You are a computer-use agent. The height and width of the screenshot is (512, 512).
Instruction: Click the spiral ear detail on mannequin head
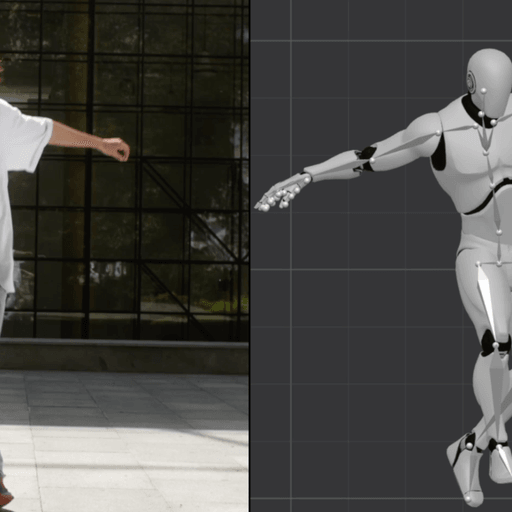[472, 82]
